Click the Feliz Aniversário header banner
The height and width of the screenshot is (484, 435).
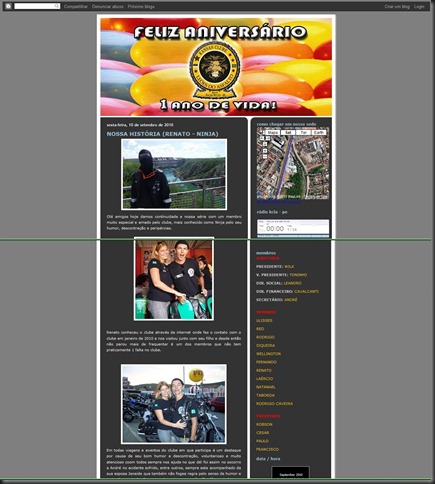click(x=216, y=67)
